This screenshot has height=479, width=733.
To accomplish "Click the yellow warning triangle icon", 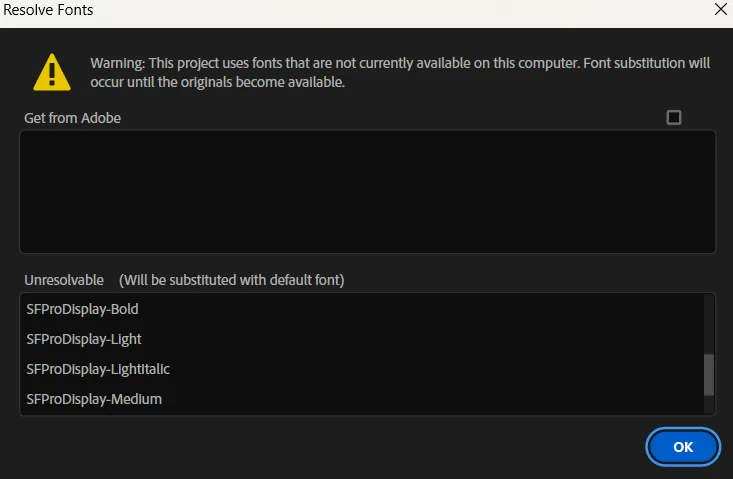I will click(51, 72).
